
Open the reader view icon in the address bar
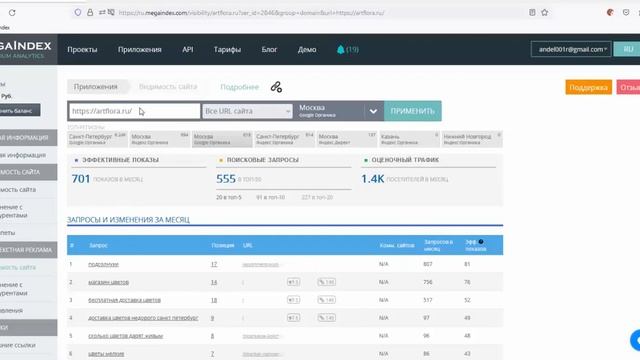click(x=532, y=13)
